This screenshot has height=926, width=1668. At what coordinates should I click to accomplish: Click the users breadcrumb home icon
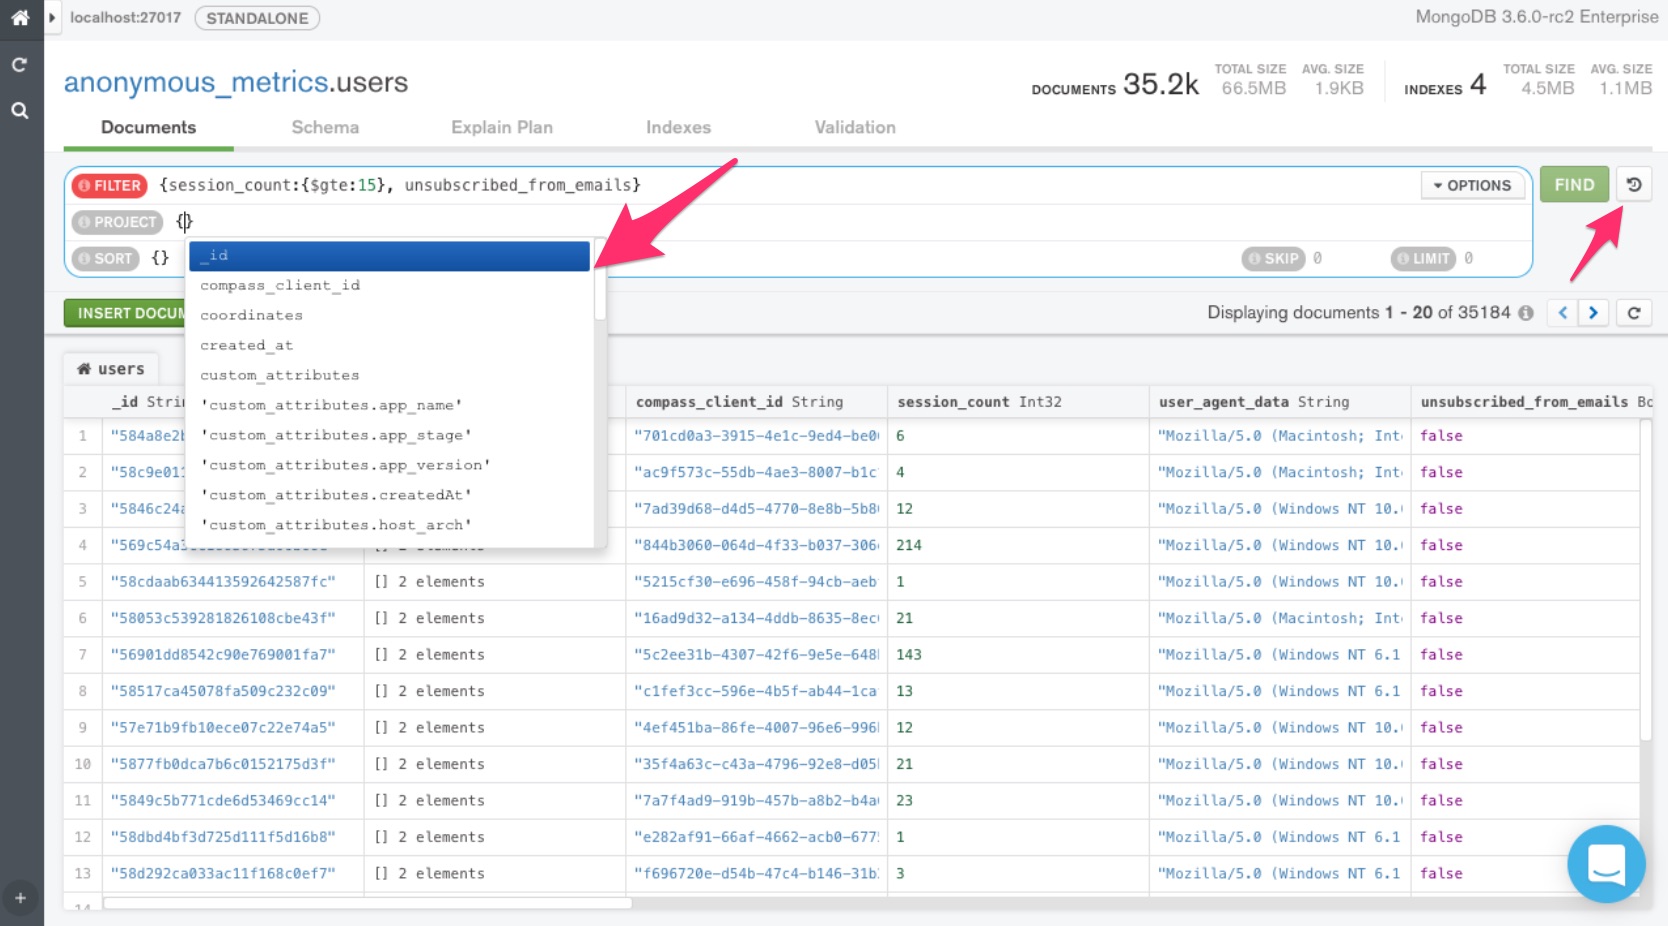[x=84, y=369]
